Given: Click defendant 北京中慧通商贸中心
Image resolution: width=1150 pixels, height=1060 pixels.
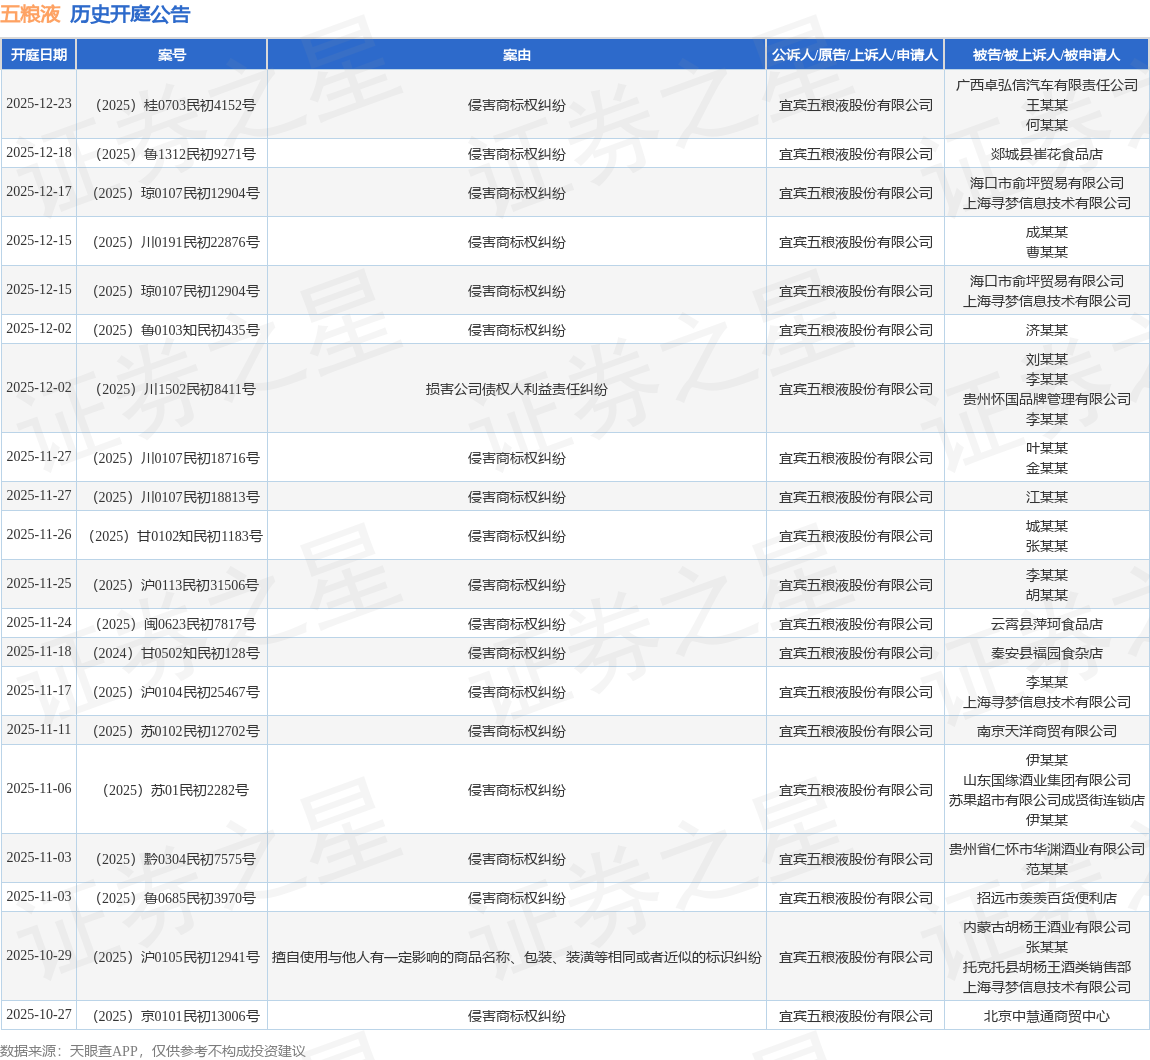Looking at the screenshot, I should 1047,1017.
